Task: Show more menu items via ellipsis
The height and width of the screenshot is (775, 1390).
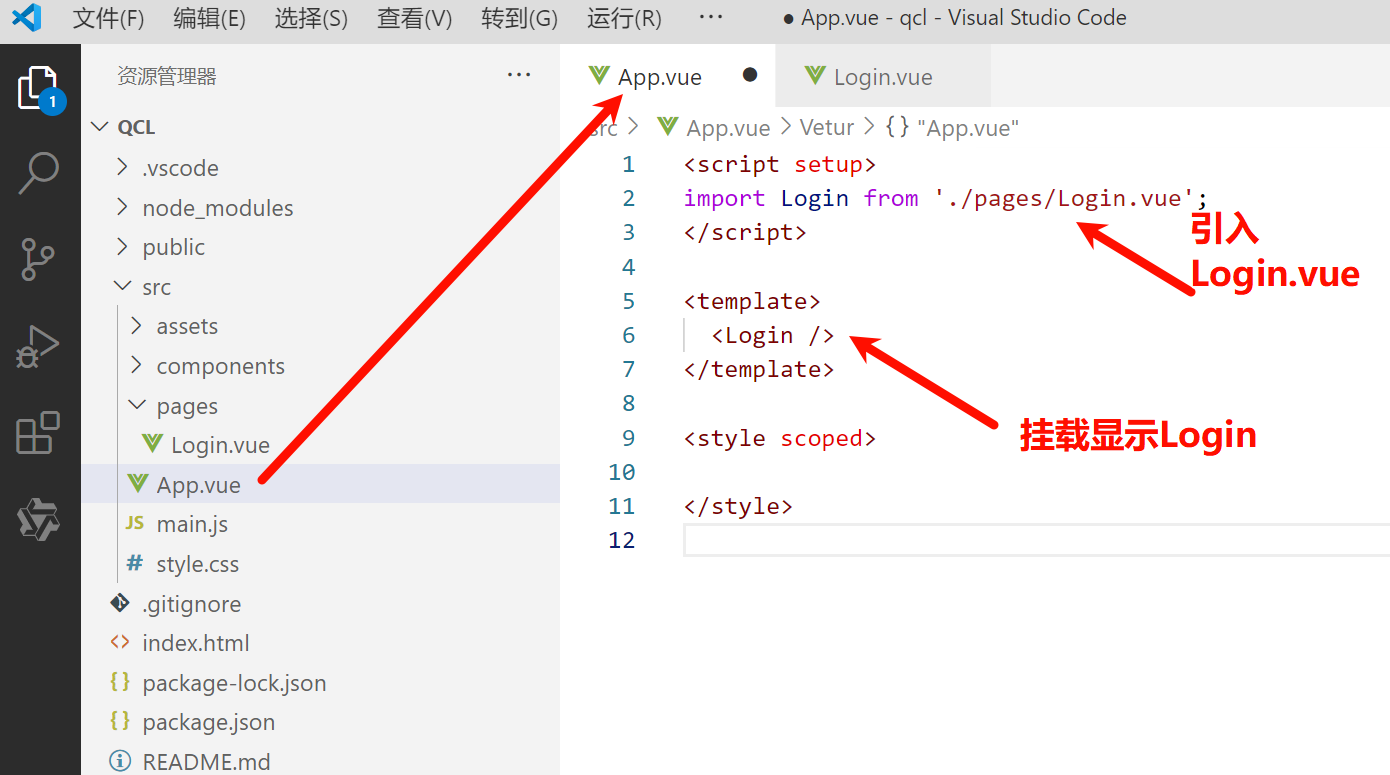Action: point(710,17)
